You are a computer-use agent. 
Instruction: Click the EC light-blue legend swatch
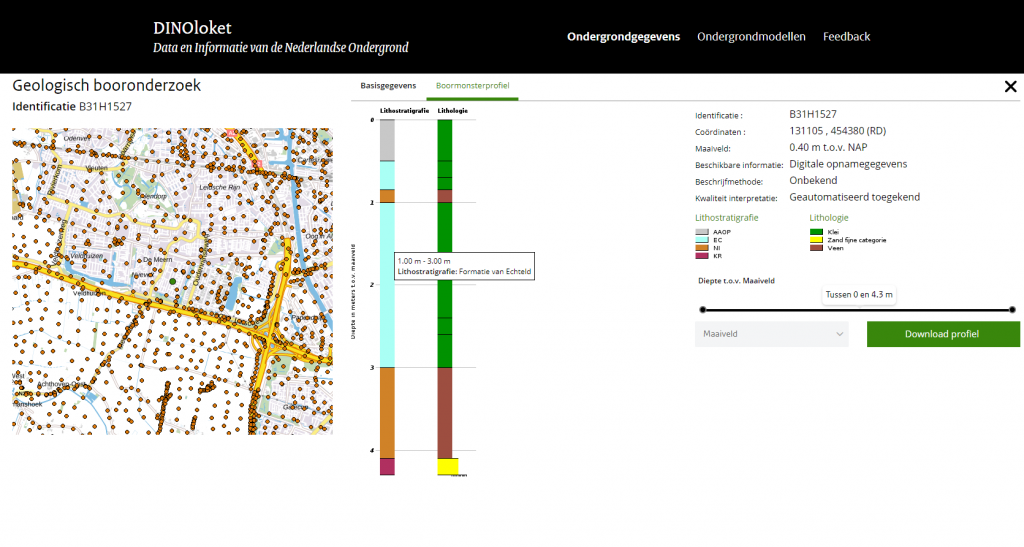(x=702, y=240)
